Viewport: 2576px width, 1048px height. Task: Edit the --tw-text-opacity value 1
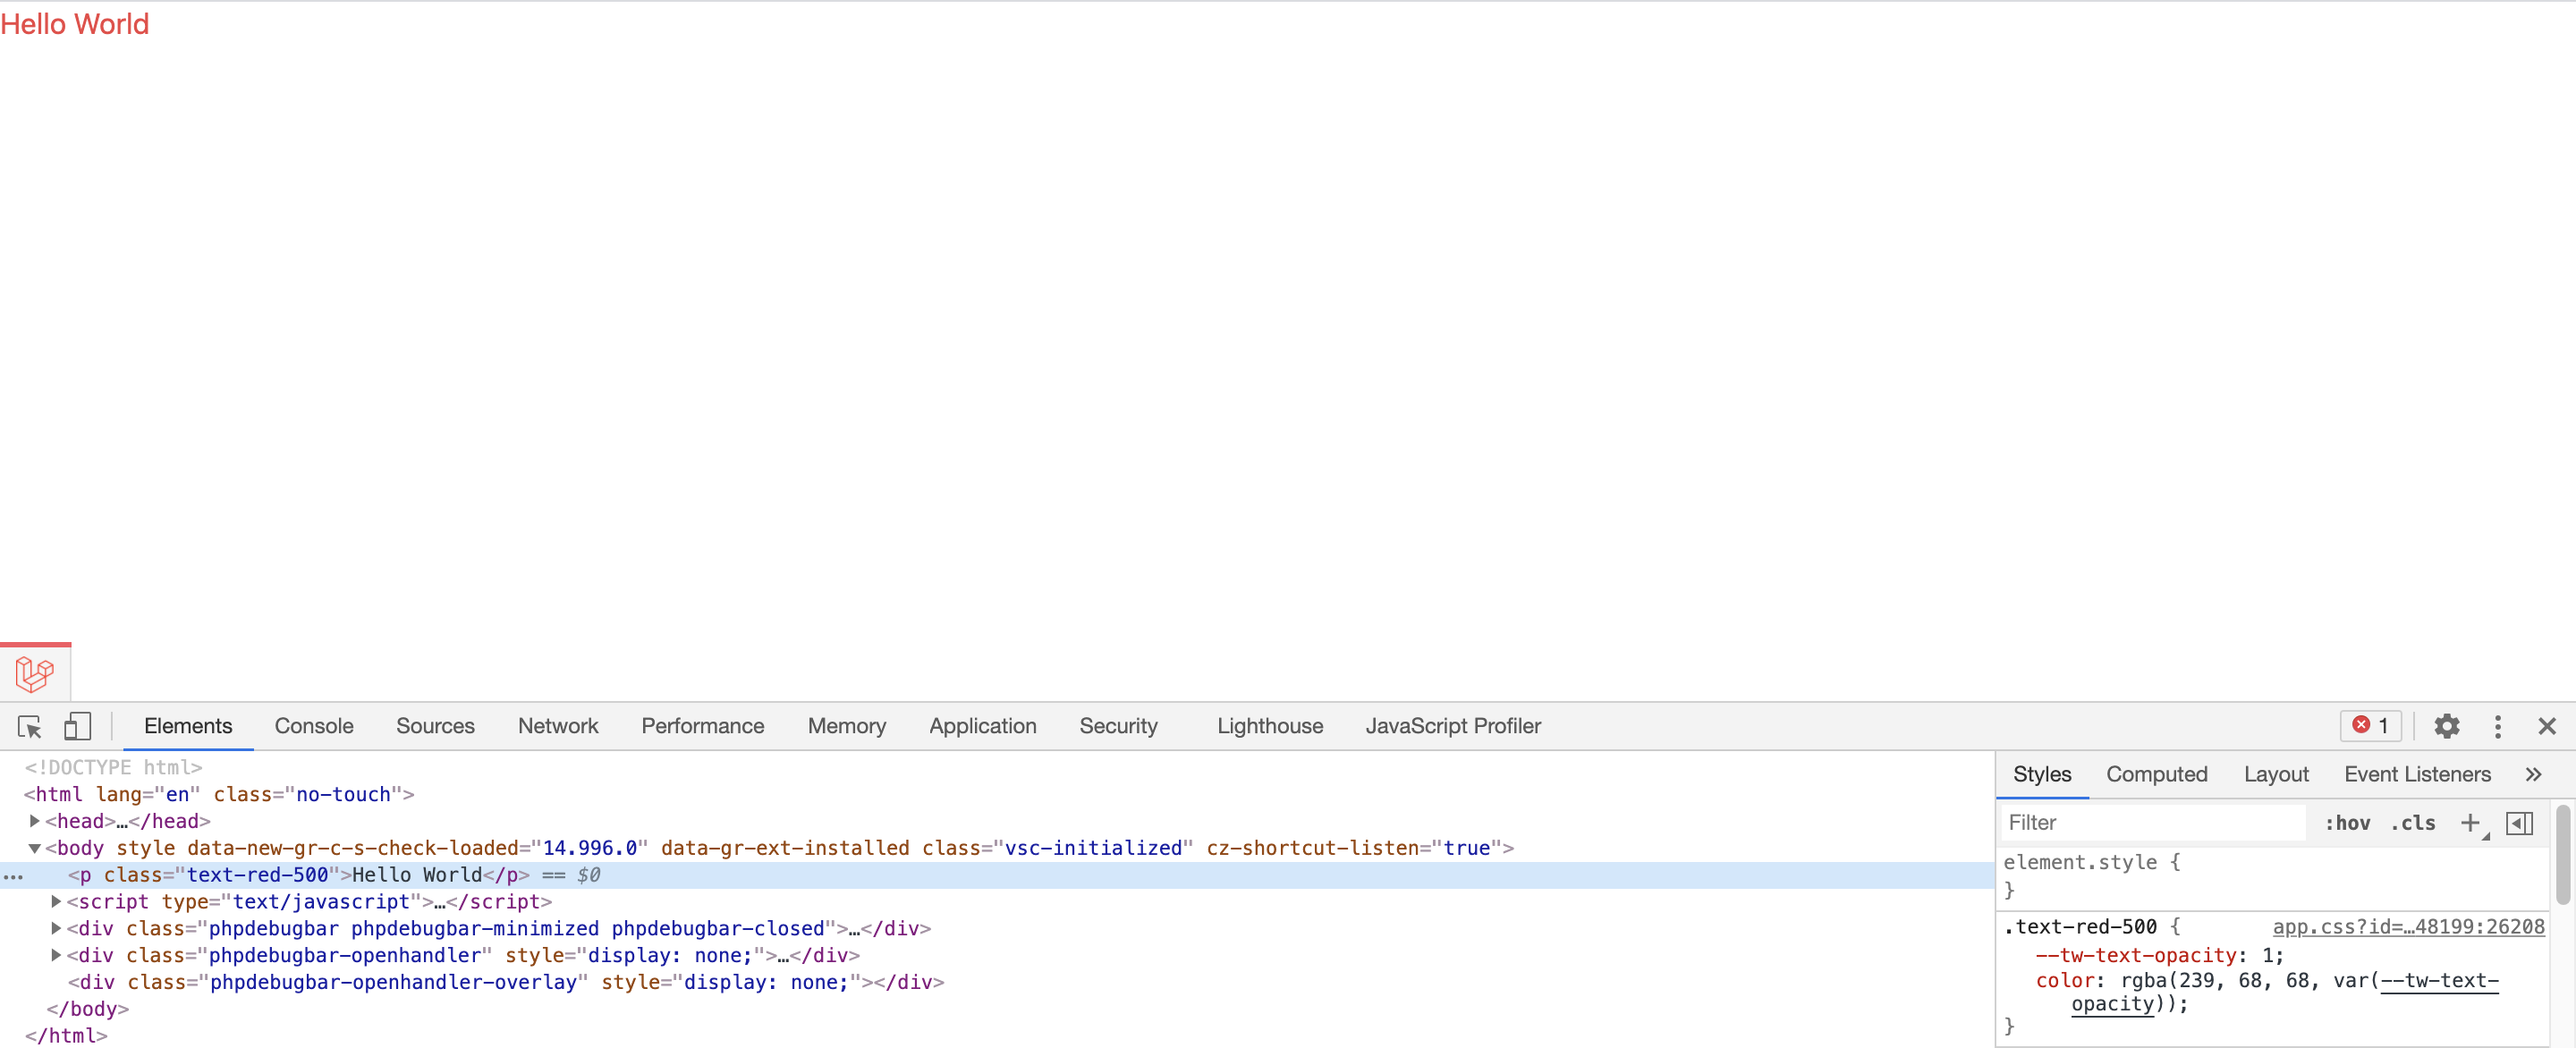pos(2268,955)
